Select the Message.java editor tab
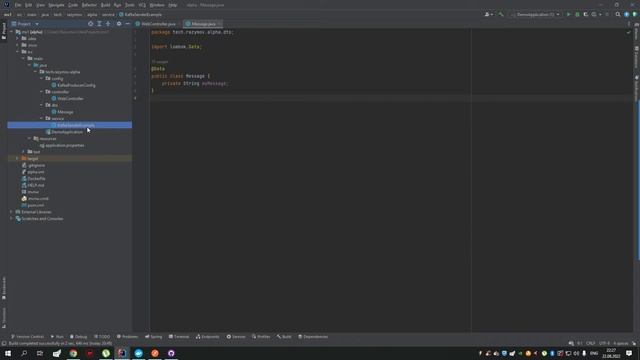Screen dimensions: 640x360 point(202,24)
